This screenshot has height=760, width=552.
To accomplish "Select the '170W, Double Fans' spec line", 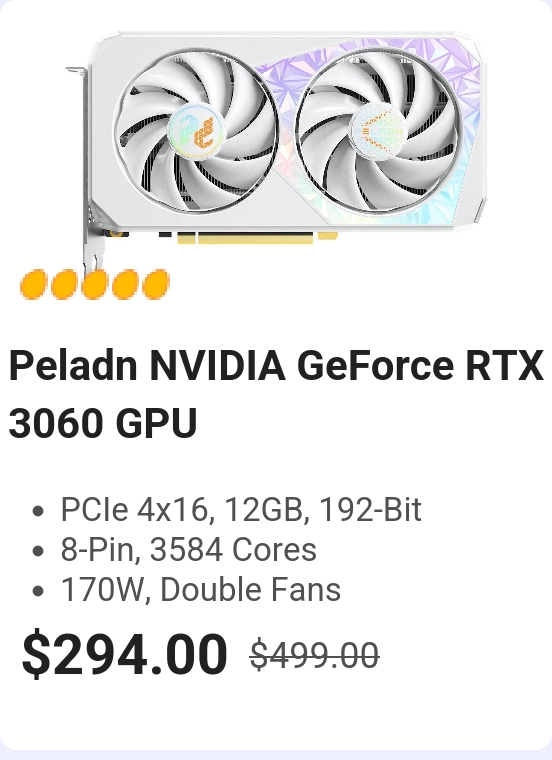I will [x=201, y=590].
